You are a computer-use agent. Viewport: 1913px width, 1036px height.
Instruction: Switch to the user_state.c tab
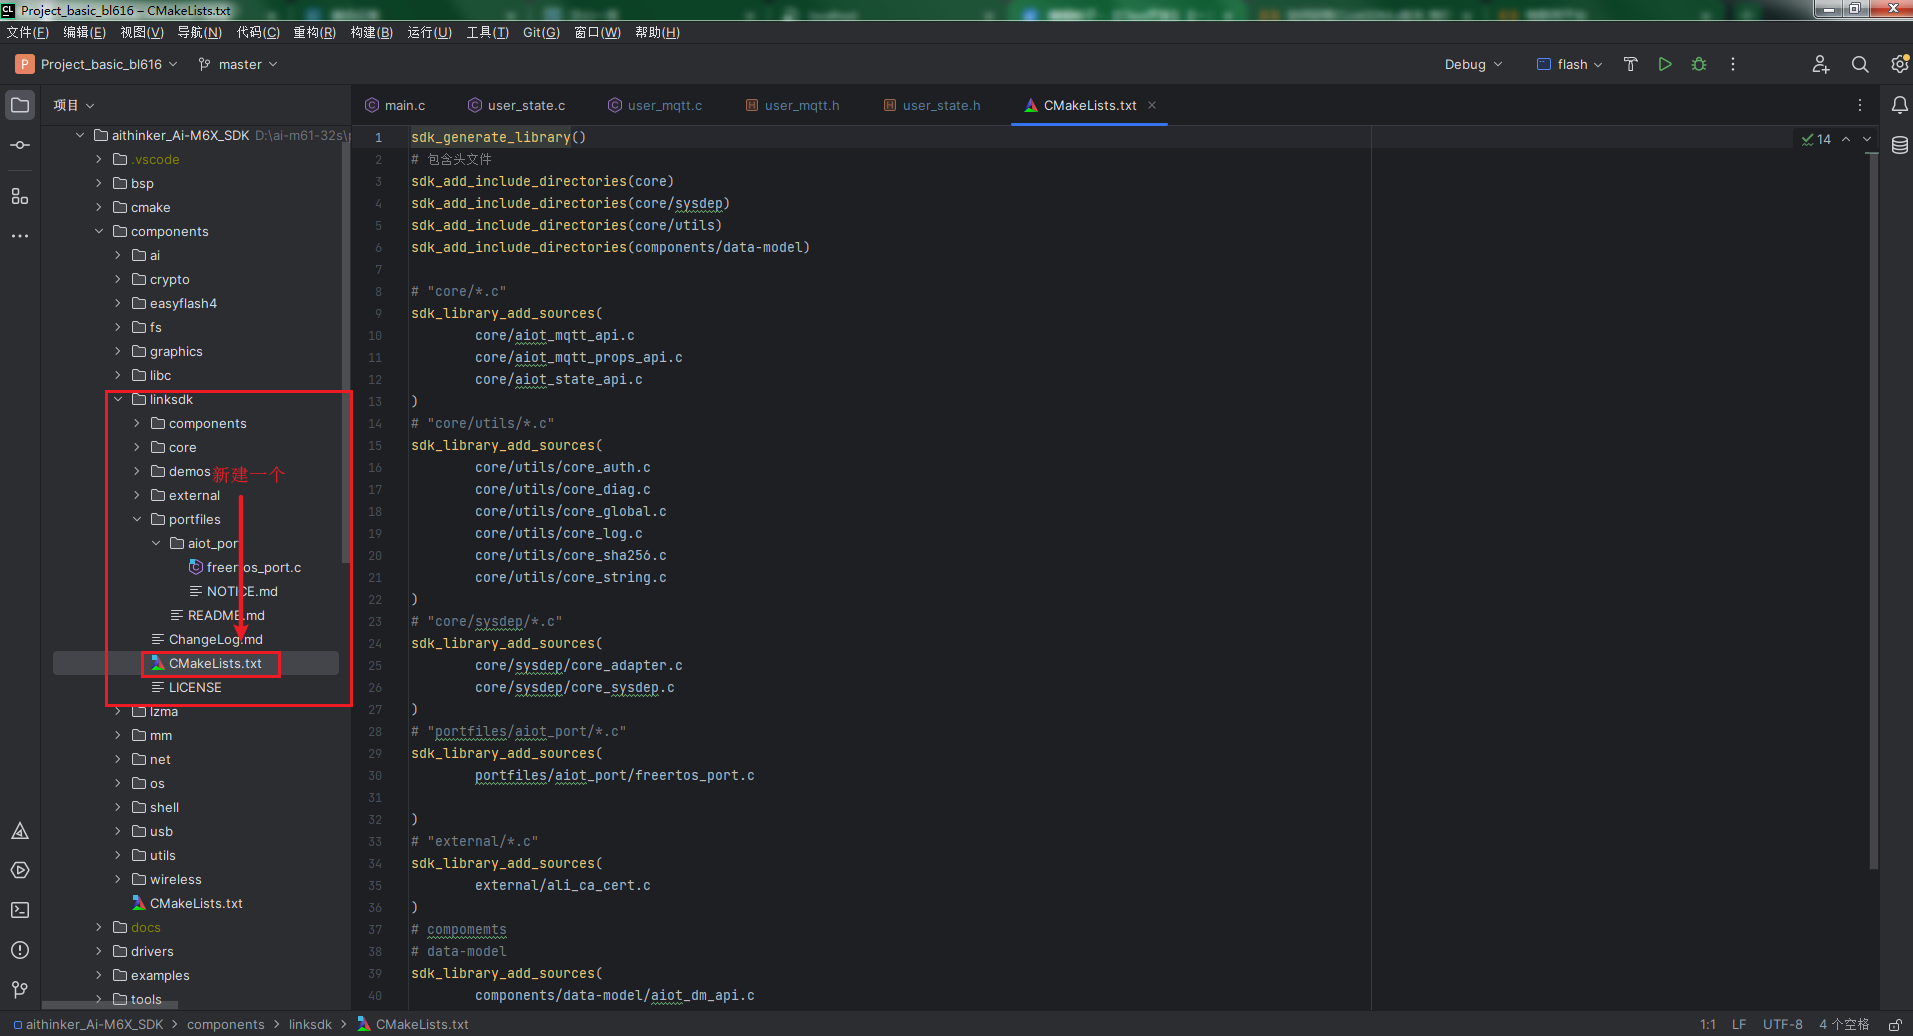coord(517,105)
